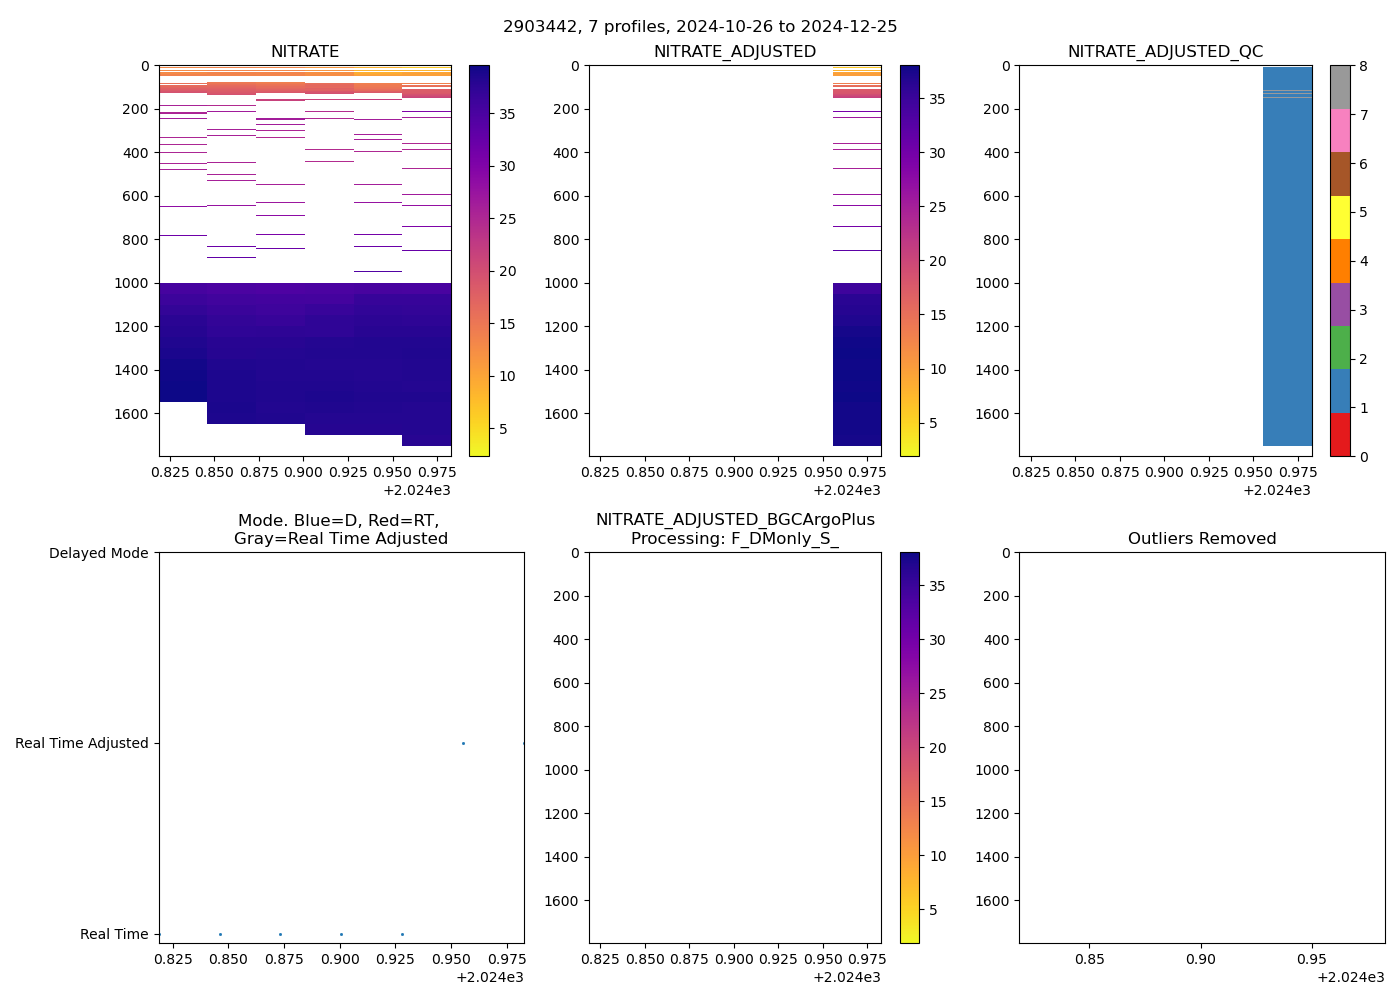Click the Real Time dot near 0.900
The image size is (1400, 1000).
341,934
